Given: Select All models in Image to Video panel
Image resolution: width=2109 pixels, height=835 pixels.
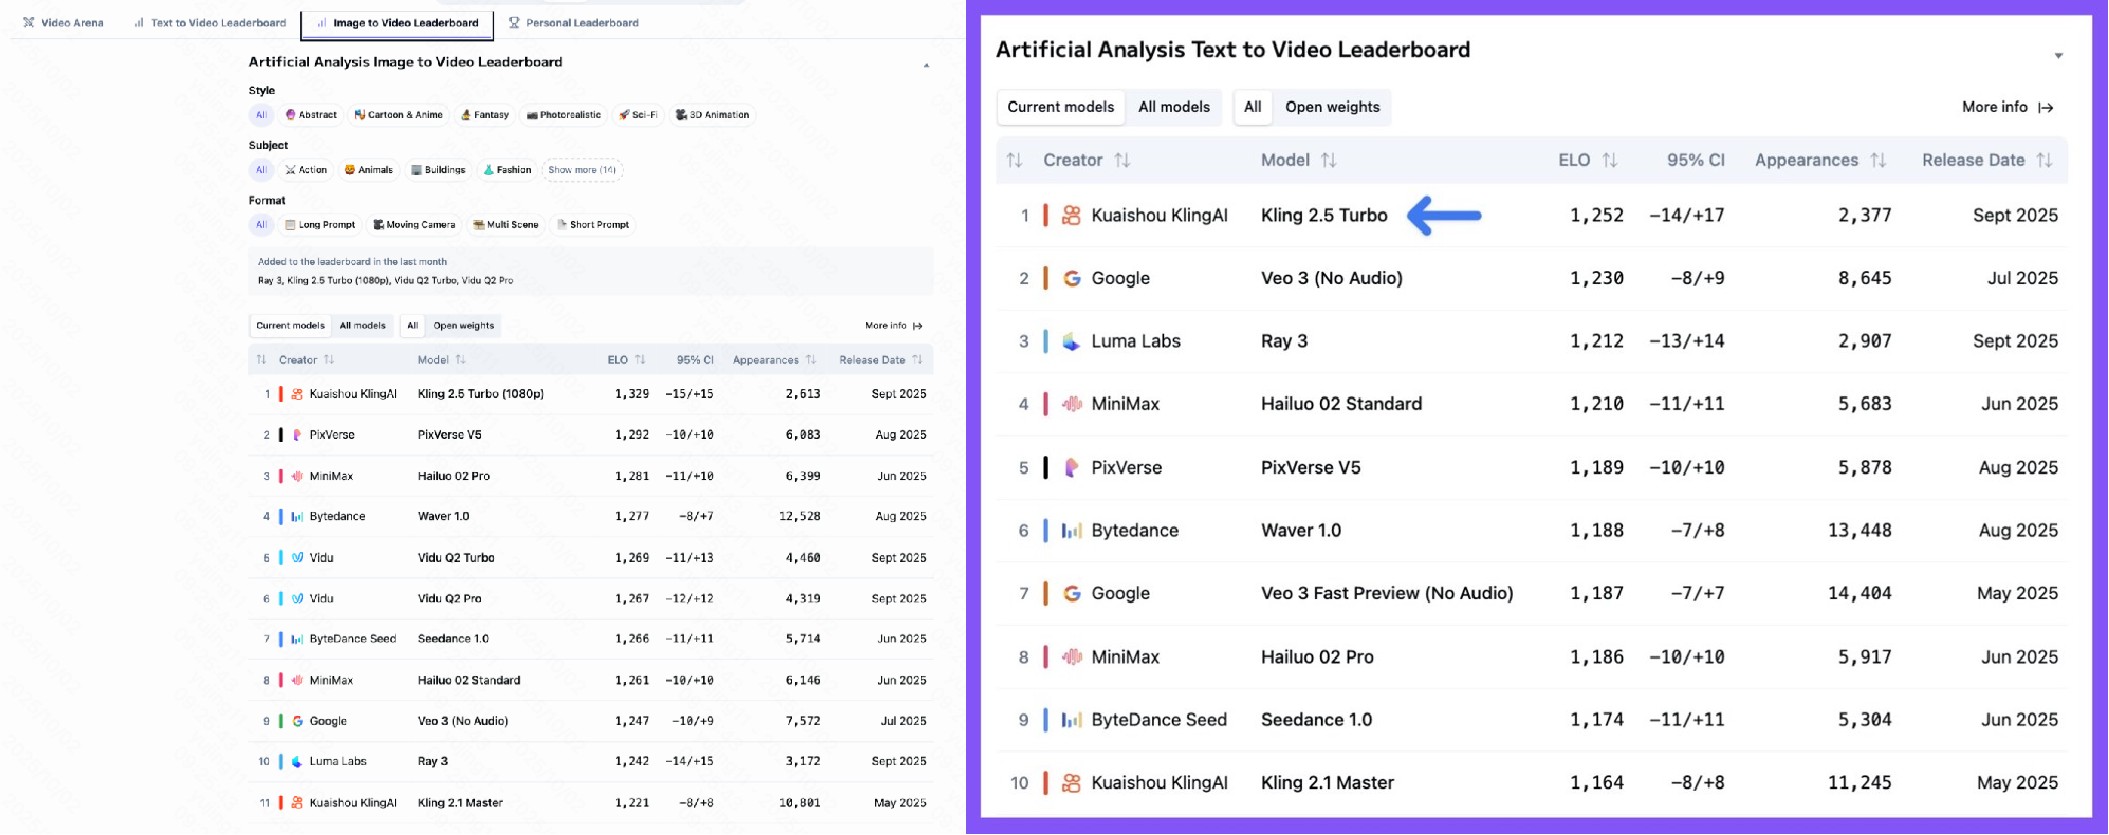Looking at the screenshot, I should coord(362,326).
